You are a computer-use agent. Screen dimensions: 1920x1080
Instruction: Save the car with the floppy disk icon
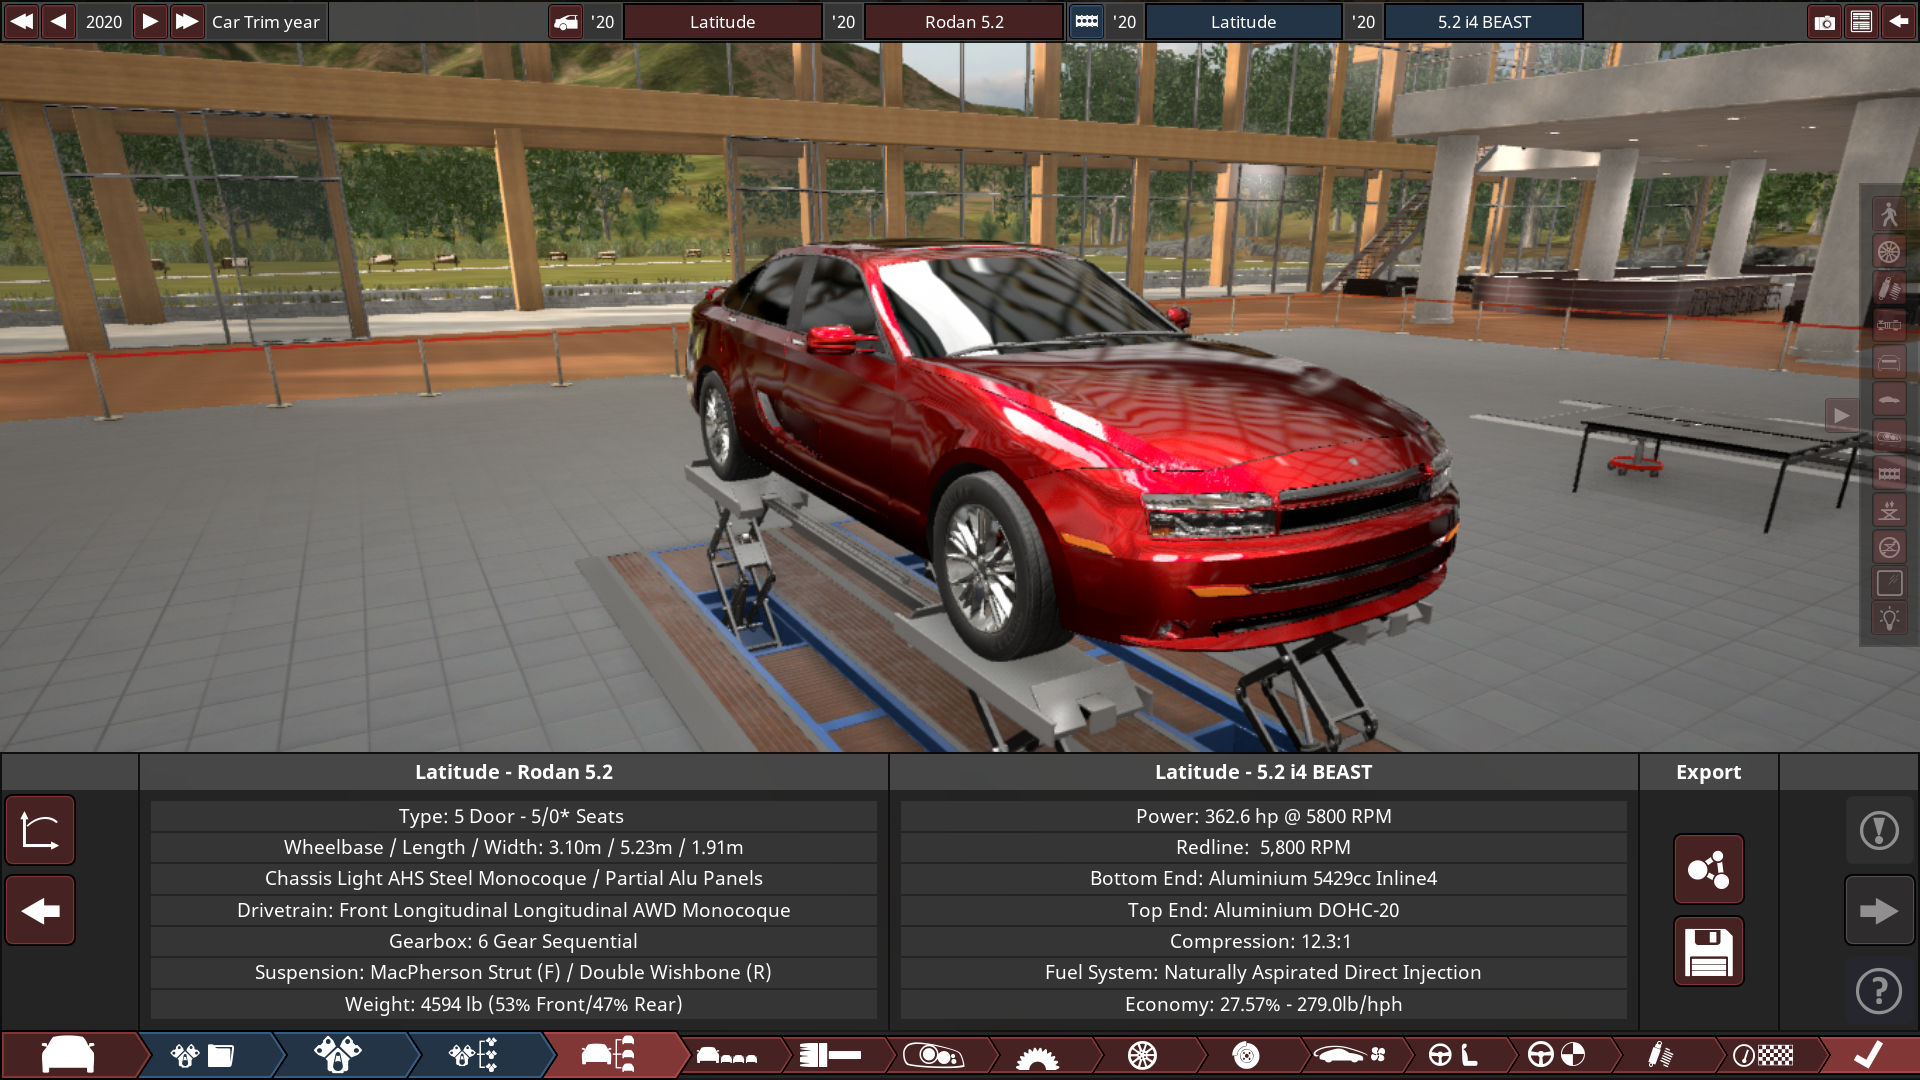tap(1708, 951)
